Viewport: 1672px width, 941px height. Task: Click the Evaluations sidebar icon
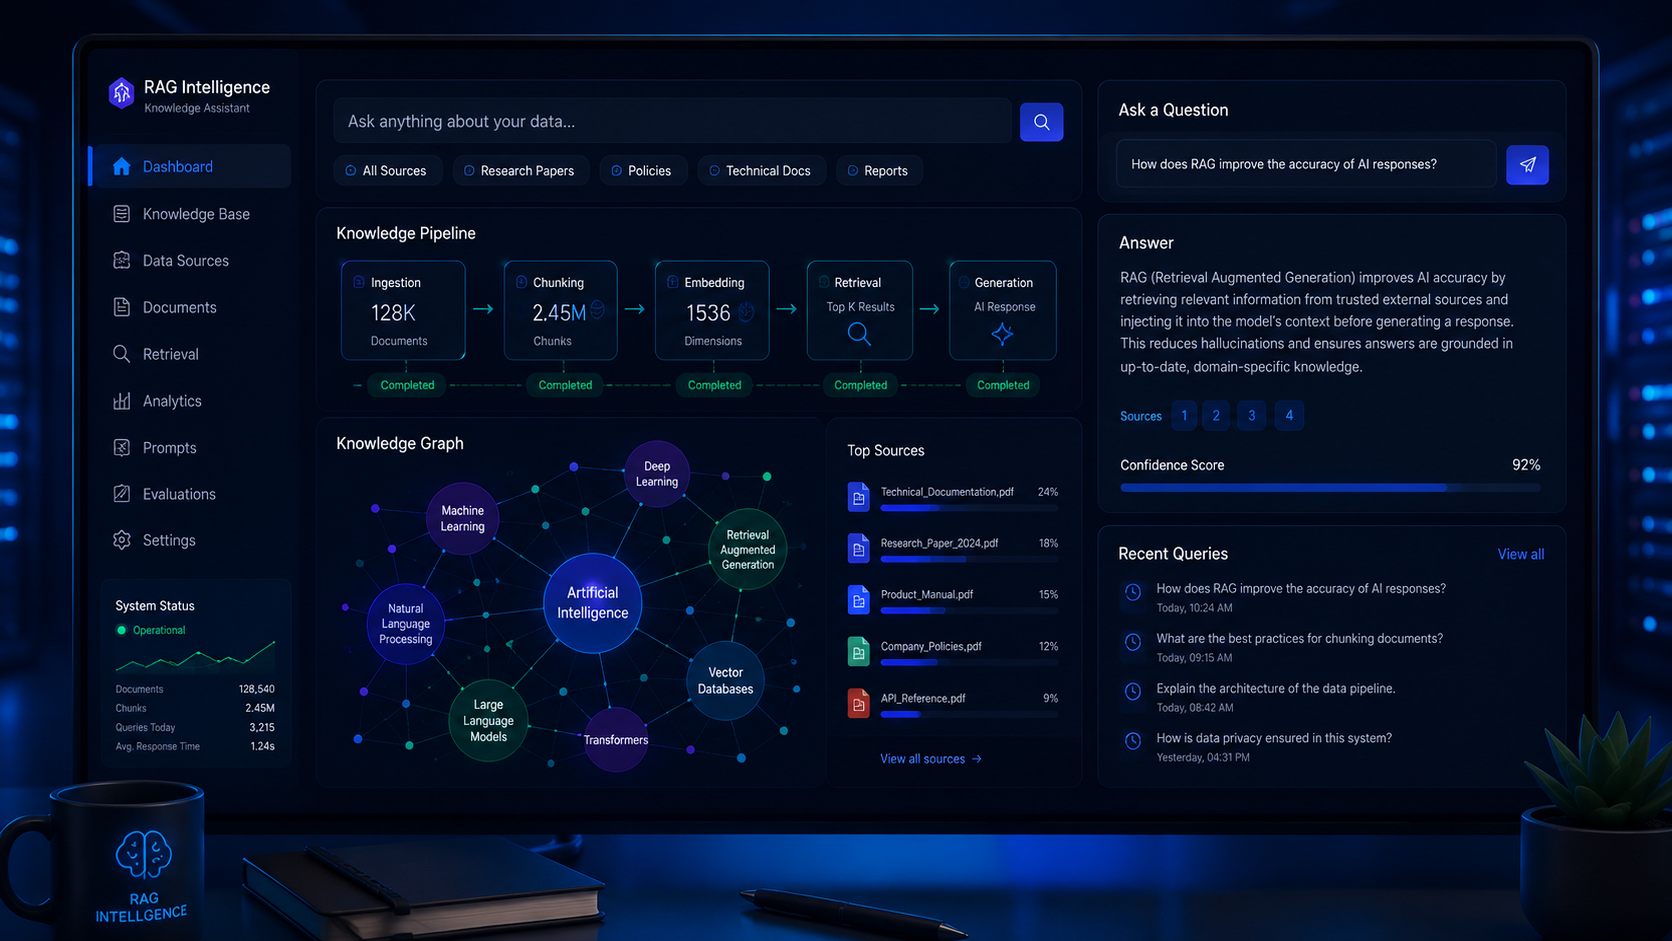point(122,494)
